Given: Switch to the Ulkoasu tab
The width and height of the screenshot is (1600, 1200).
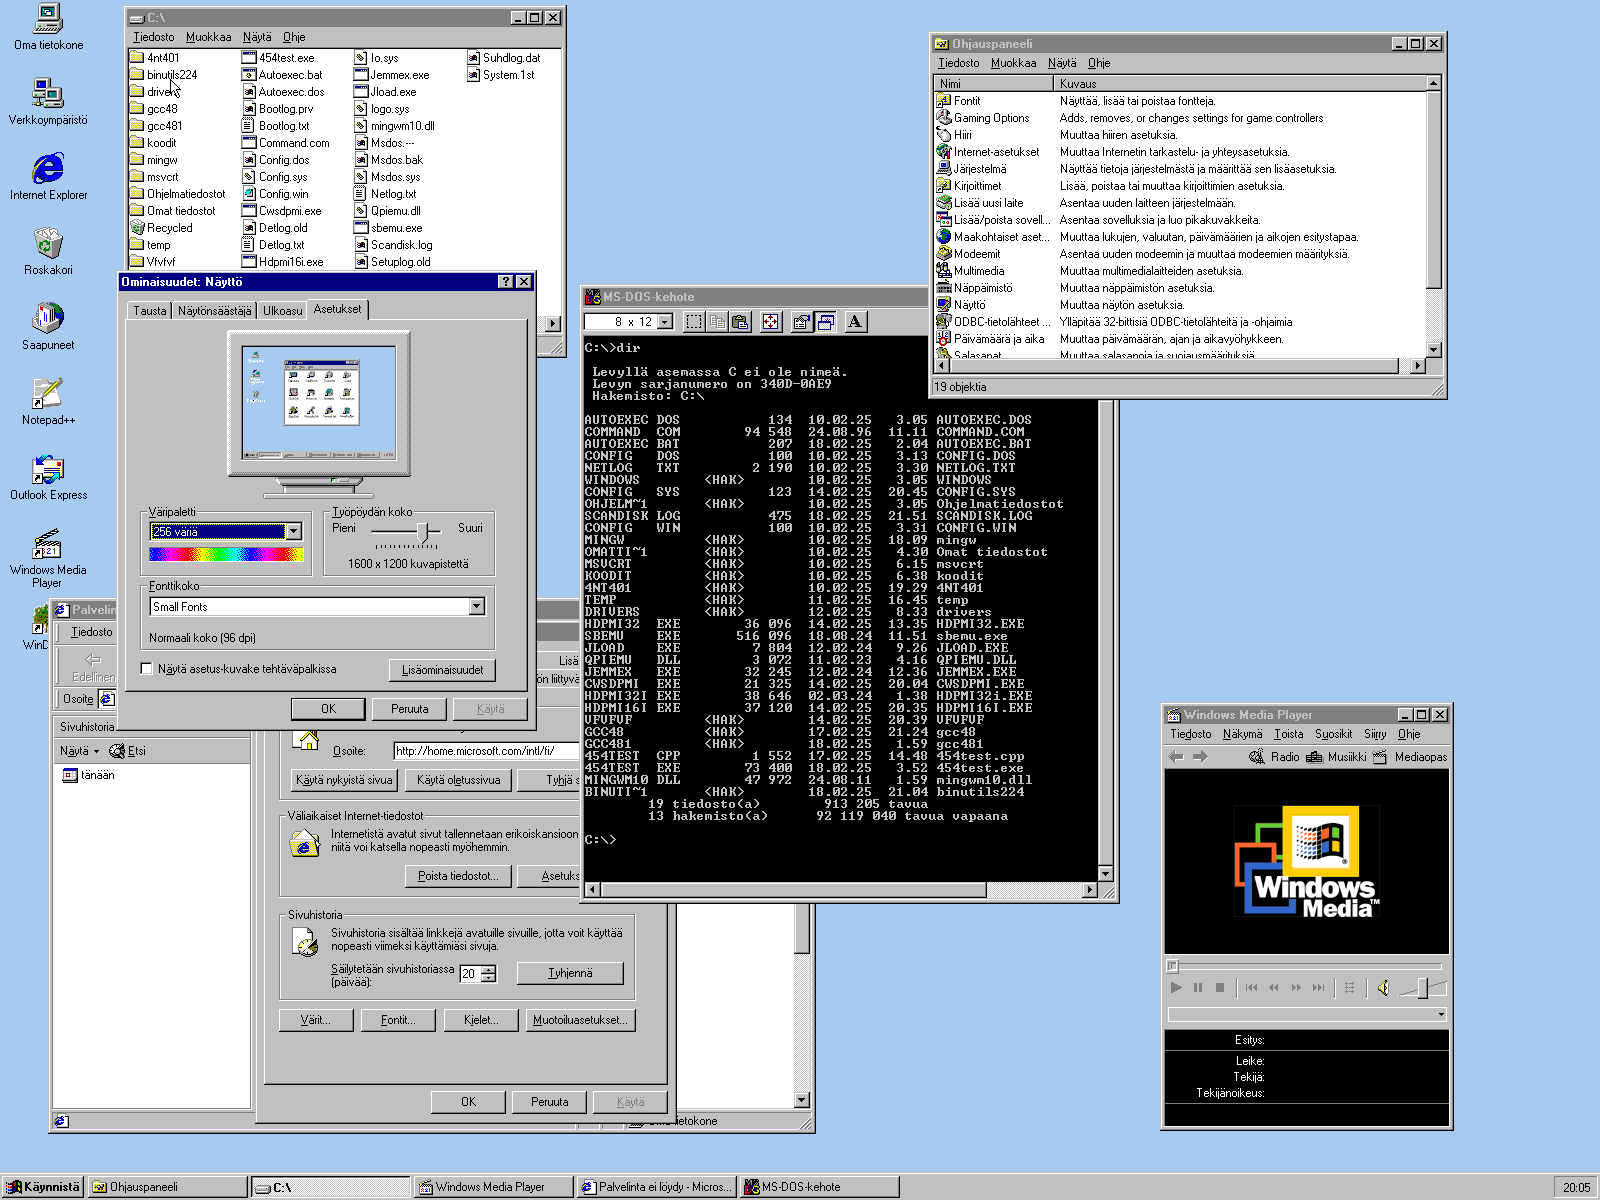Looking at the screenshot, I should [x=282, y=311].
